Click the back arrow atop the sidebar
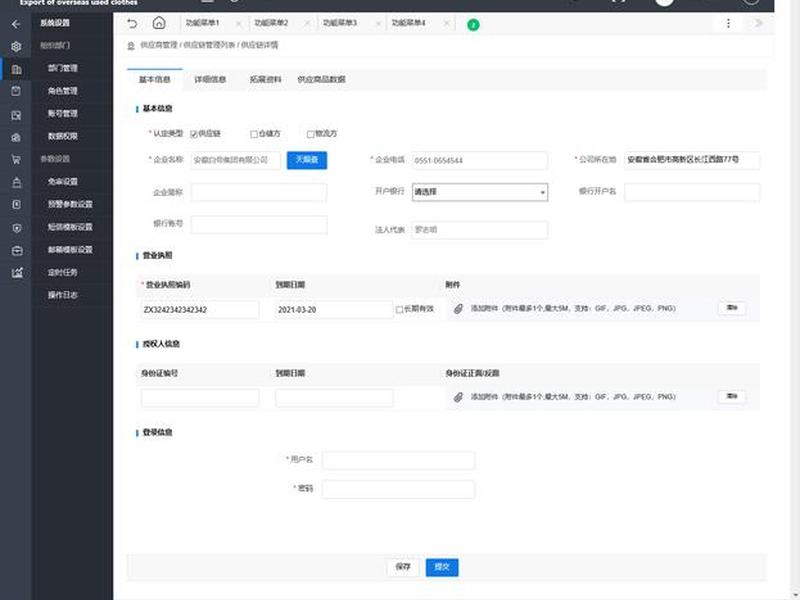The height and width of the screenshot is (600, 800). point(16,24)
